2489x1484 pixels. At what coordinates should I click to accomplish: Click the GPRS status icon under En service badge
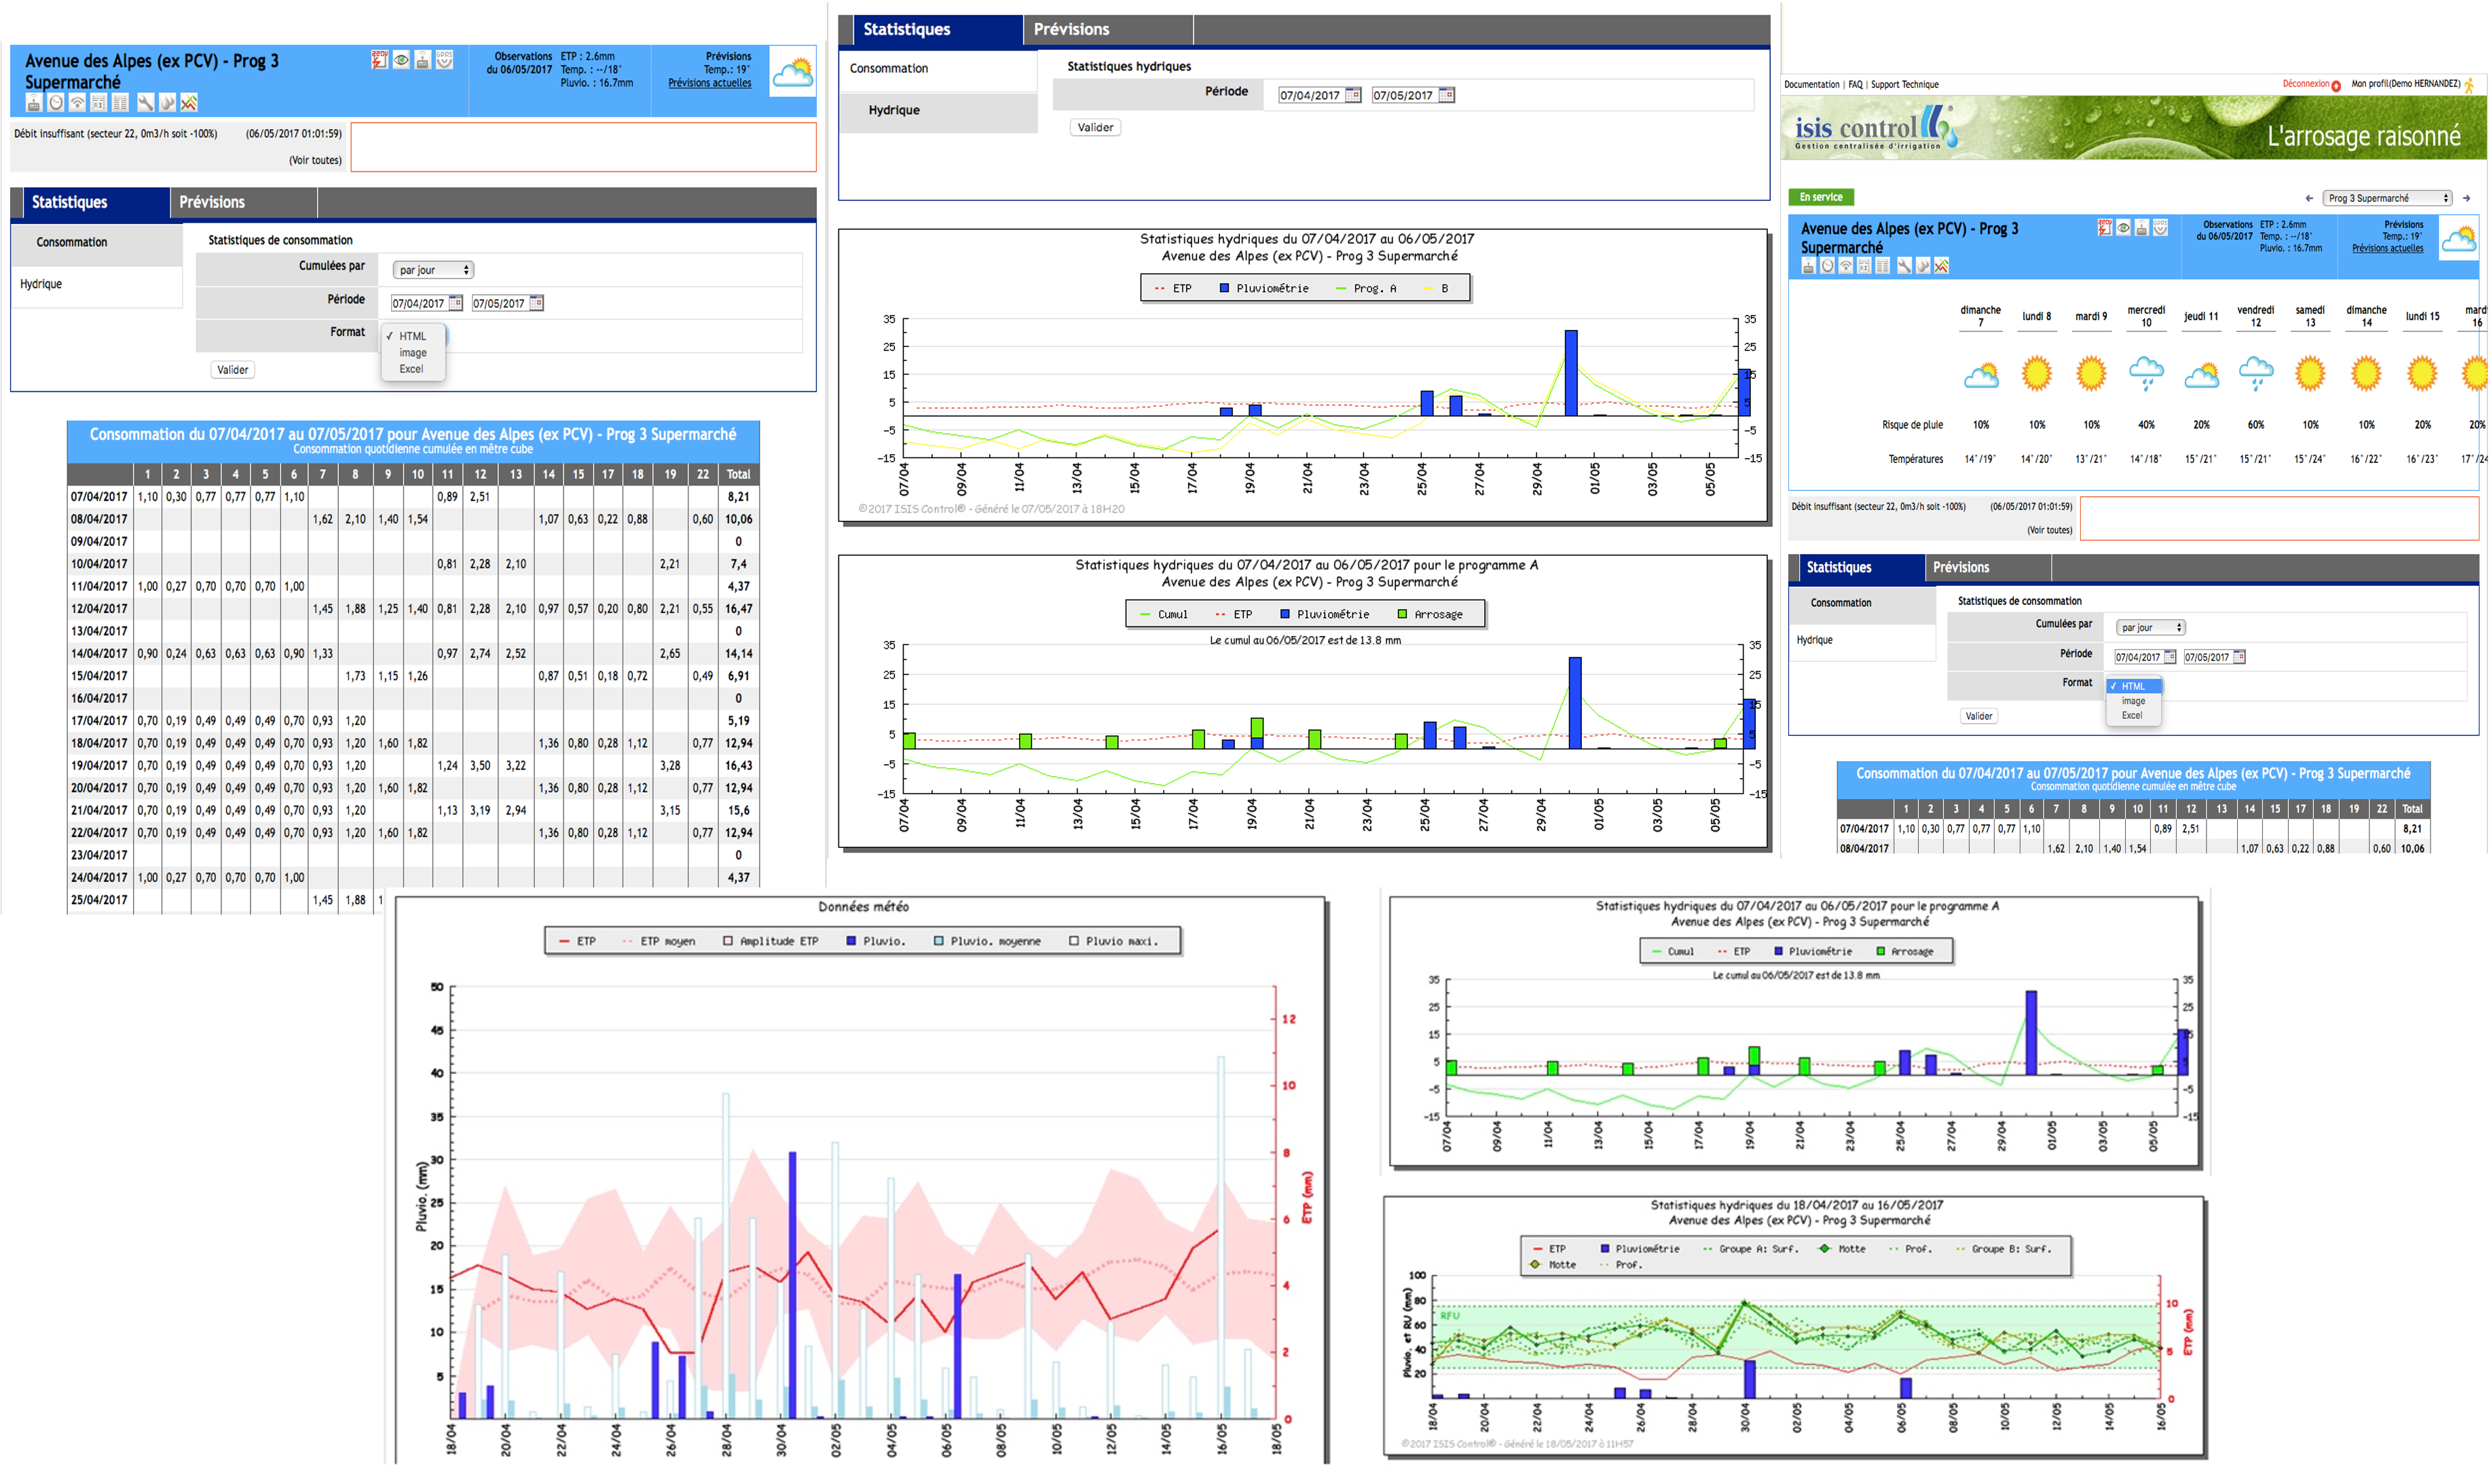tap(2161, 228)
